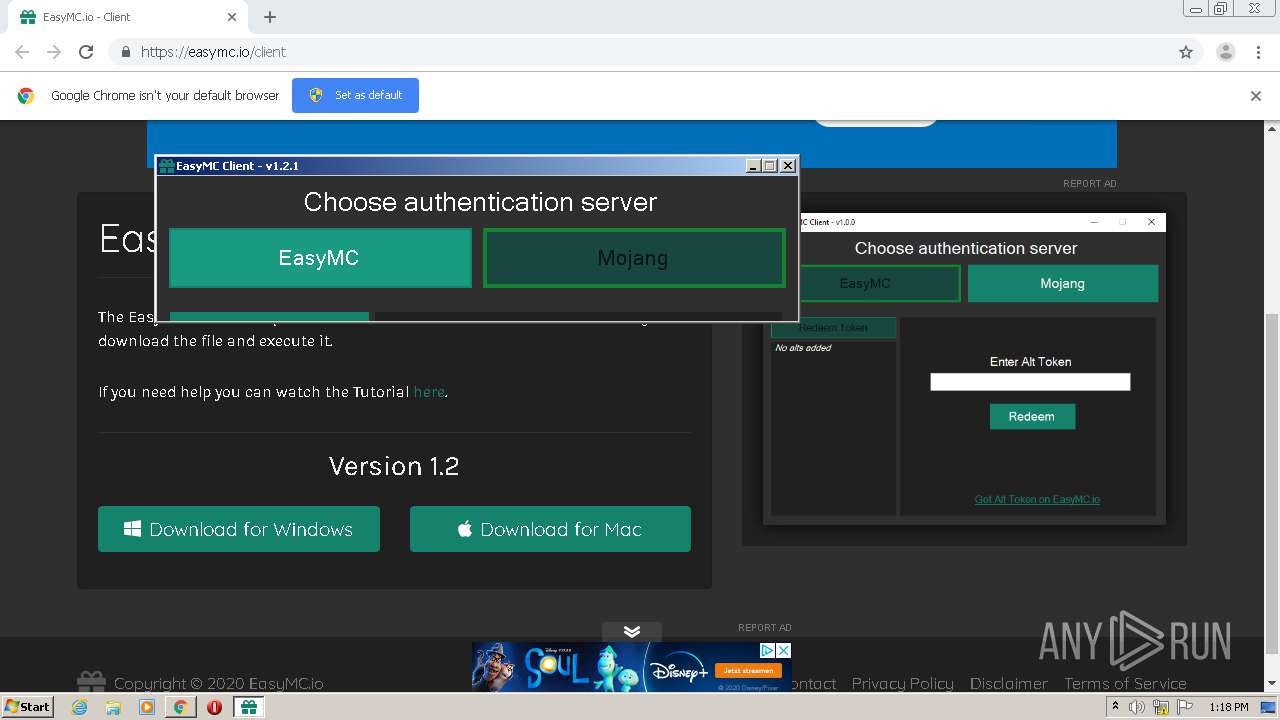The width and height of the screenshot is (1280, 720).
Task: Bookmark this page with star icon
Action: (1186, 52)
